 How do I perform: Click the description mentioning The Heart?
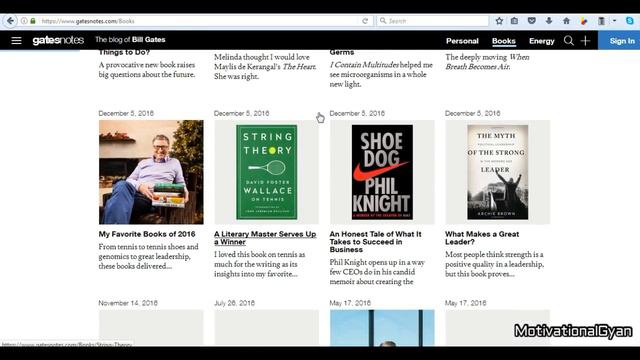[x=265, y=67]
